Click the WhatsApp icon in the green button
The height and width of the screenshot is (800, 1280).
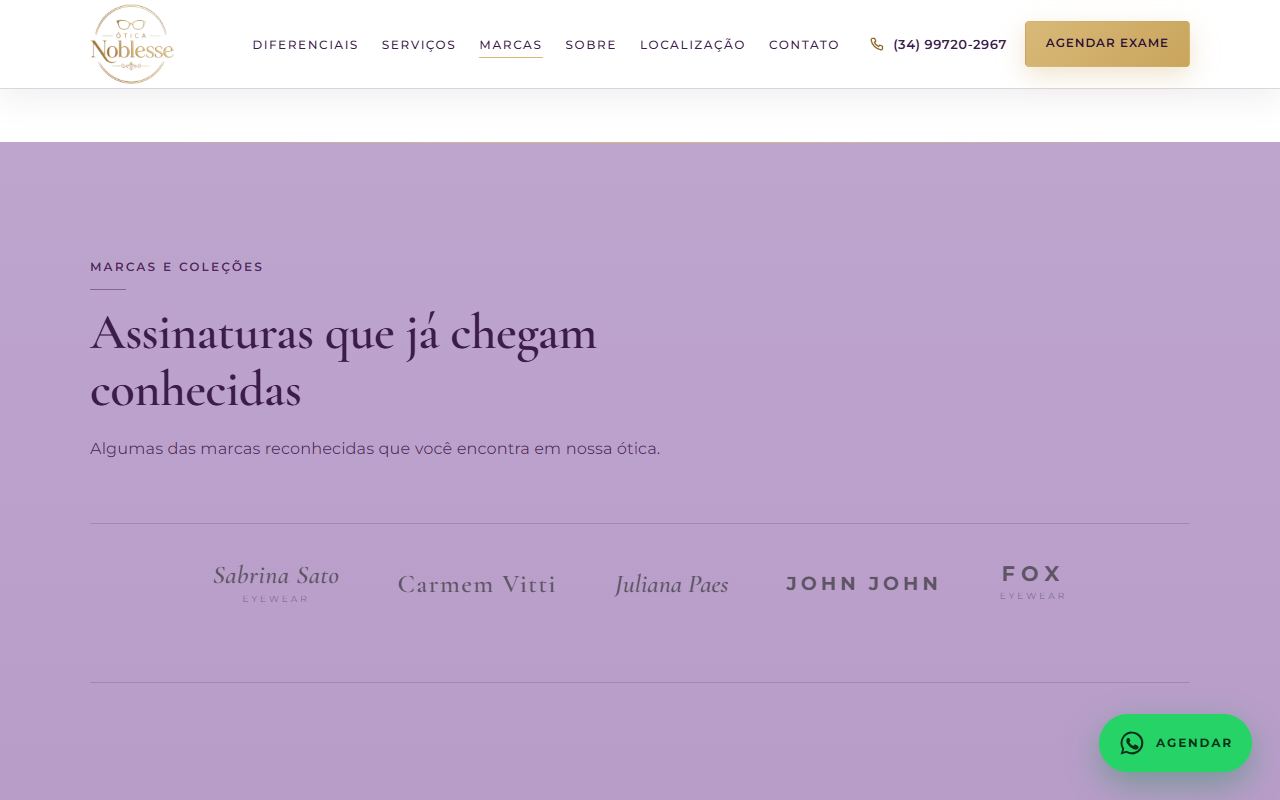[1132, 743]
